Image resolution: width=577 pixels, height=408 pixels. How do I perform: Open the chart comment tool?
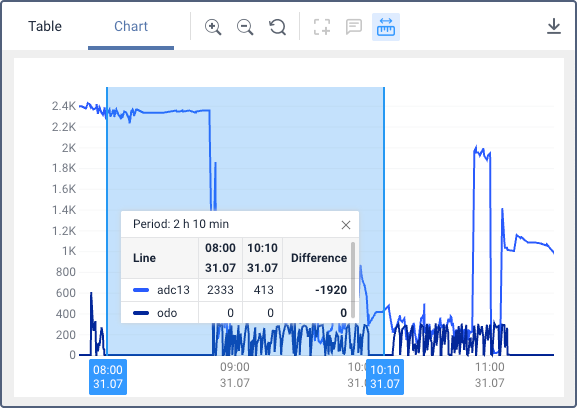pyautogui.click(x=354, y=27)
